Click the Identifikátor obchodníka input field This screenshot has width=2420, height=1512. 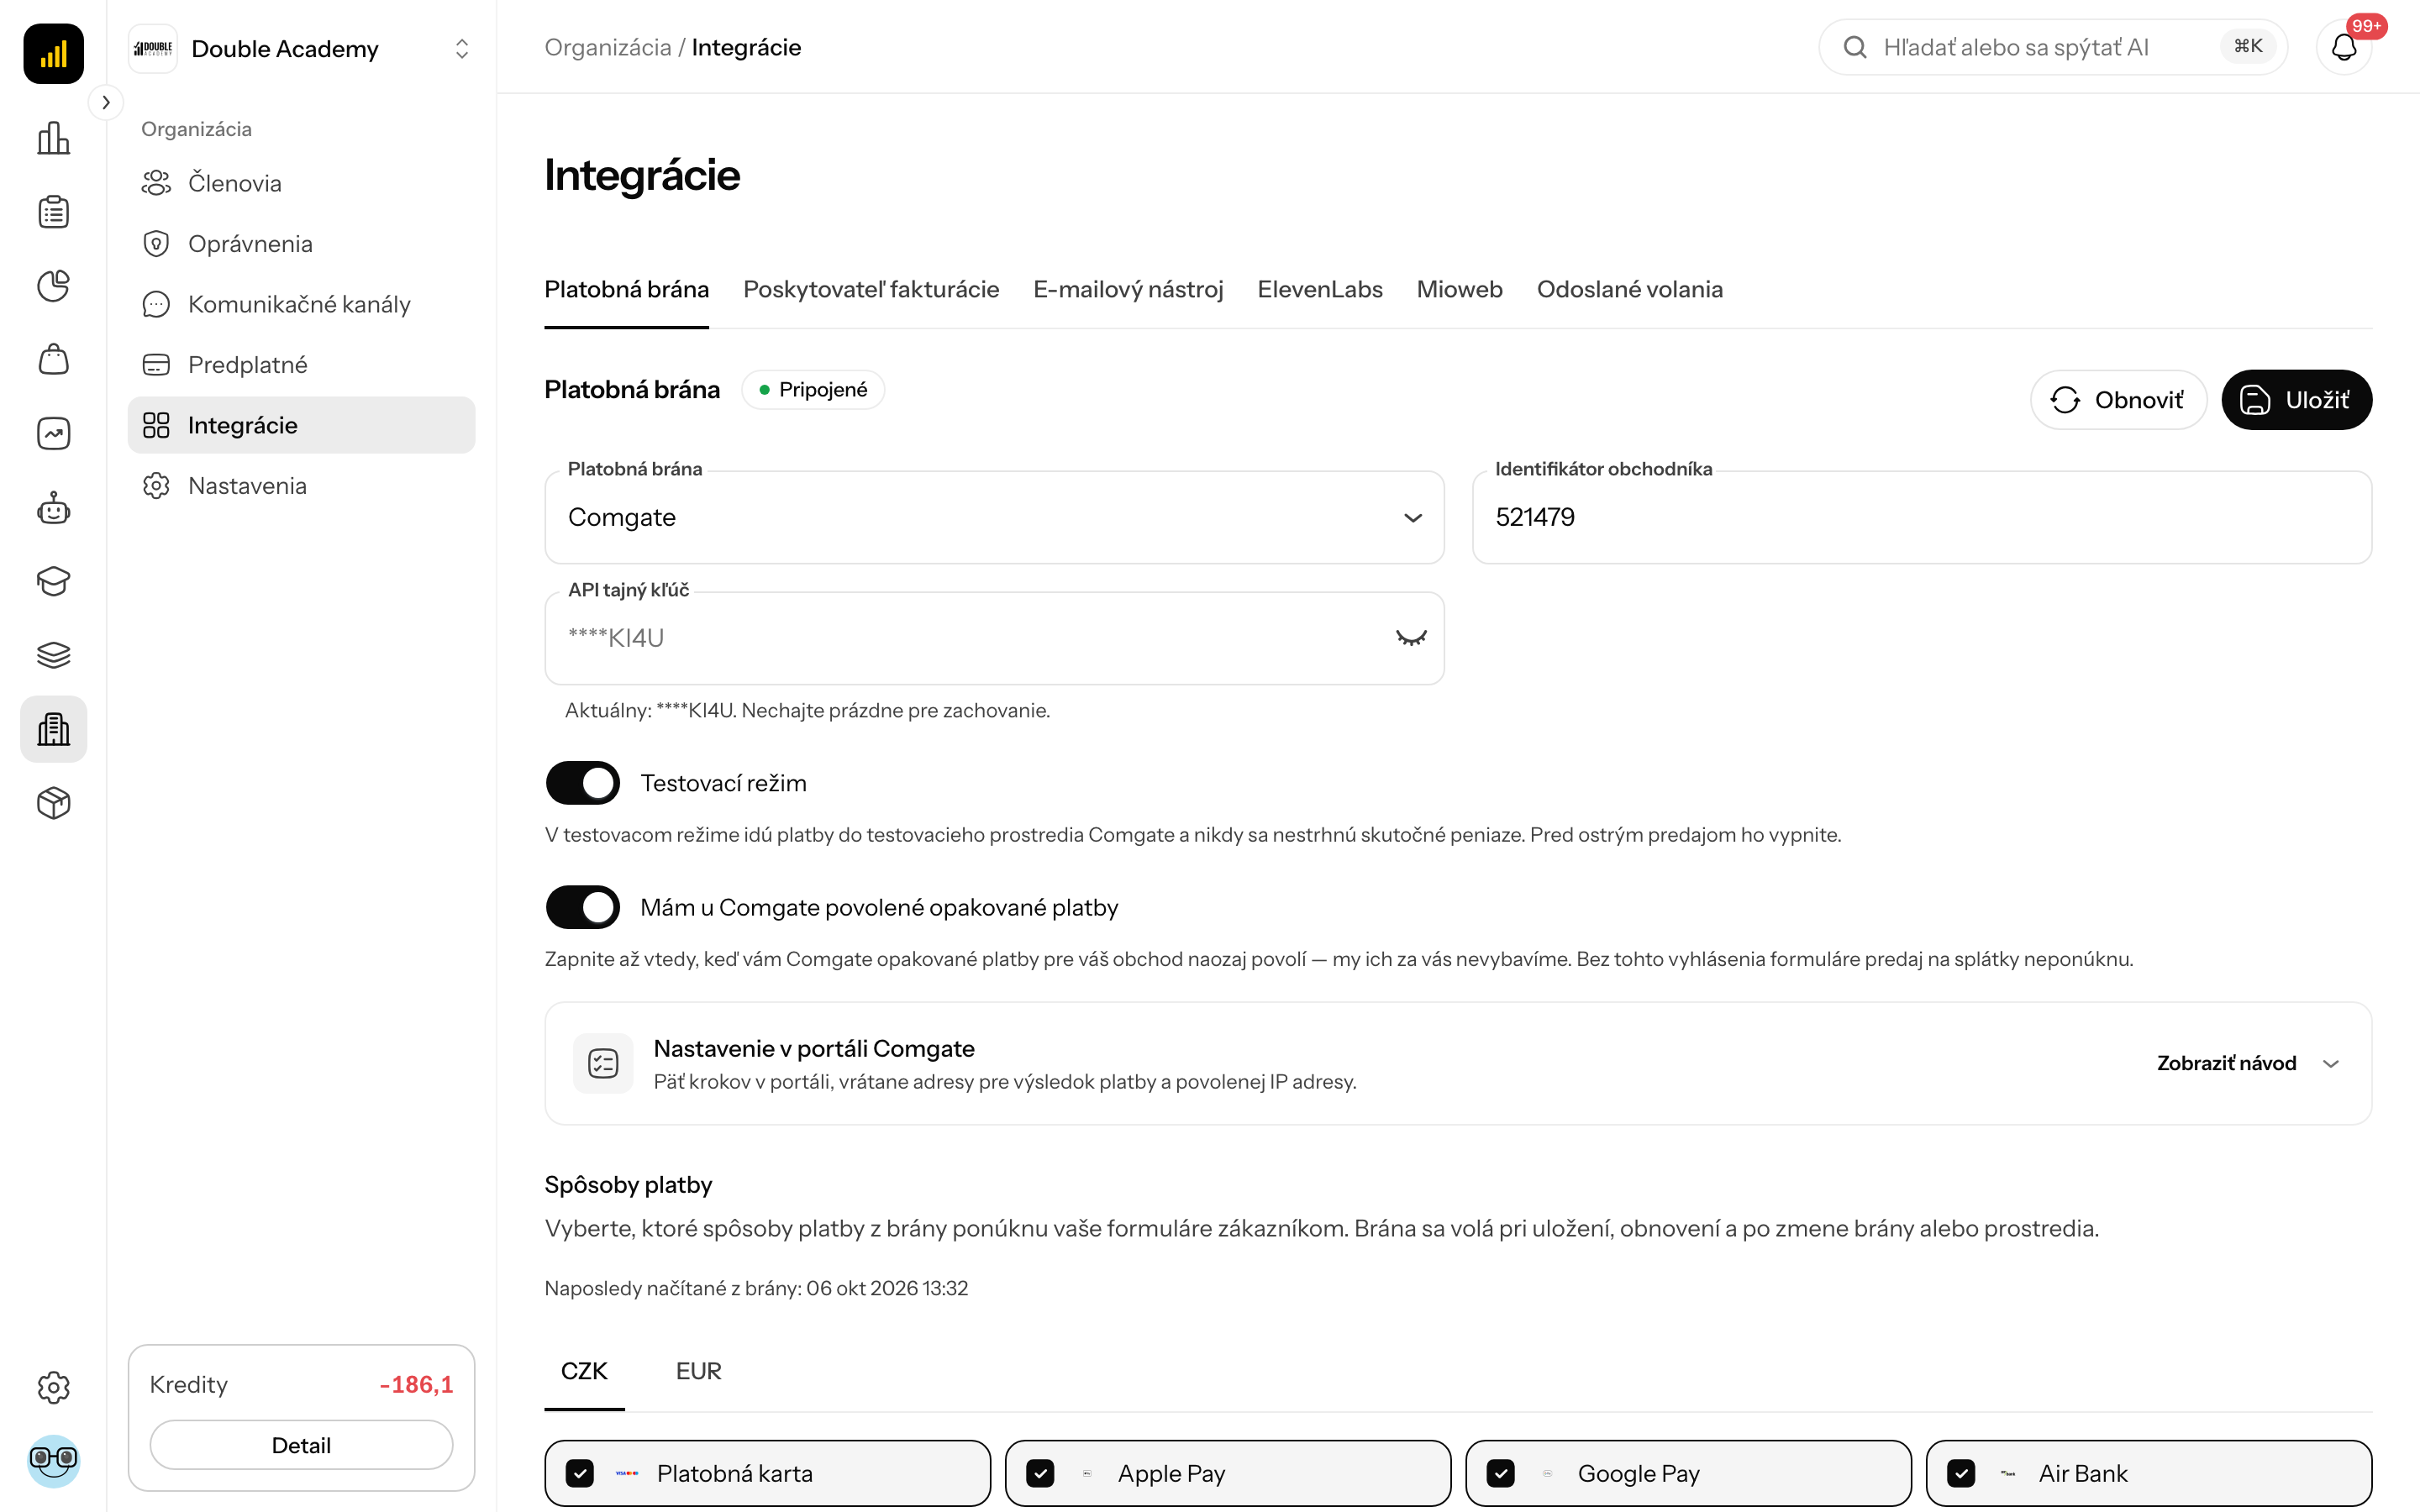click(x=1922, y=517)
